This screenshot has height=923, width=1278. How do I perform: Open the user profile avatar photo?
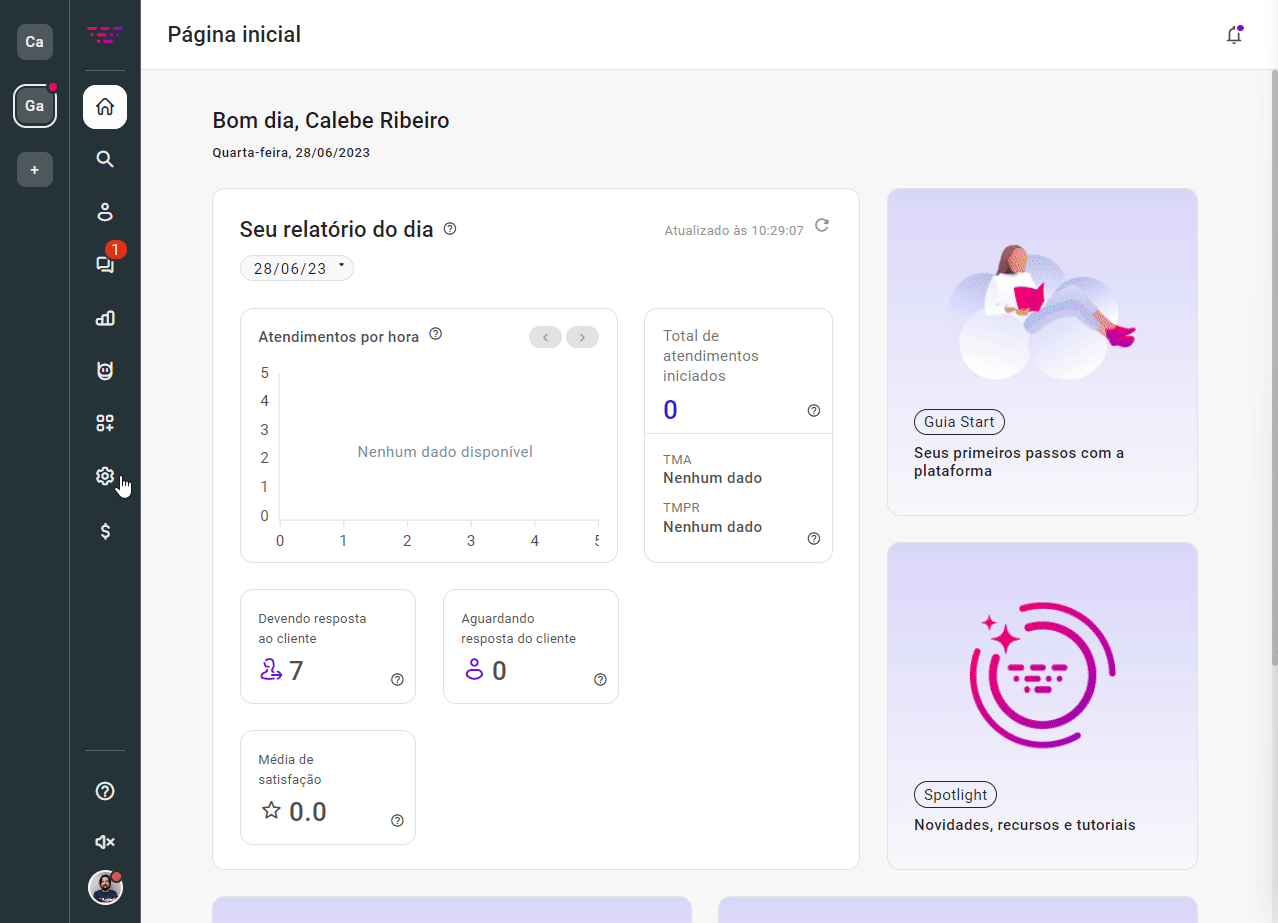coord(105,887)
